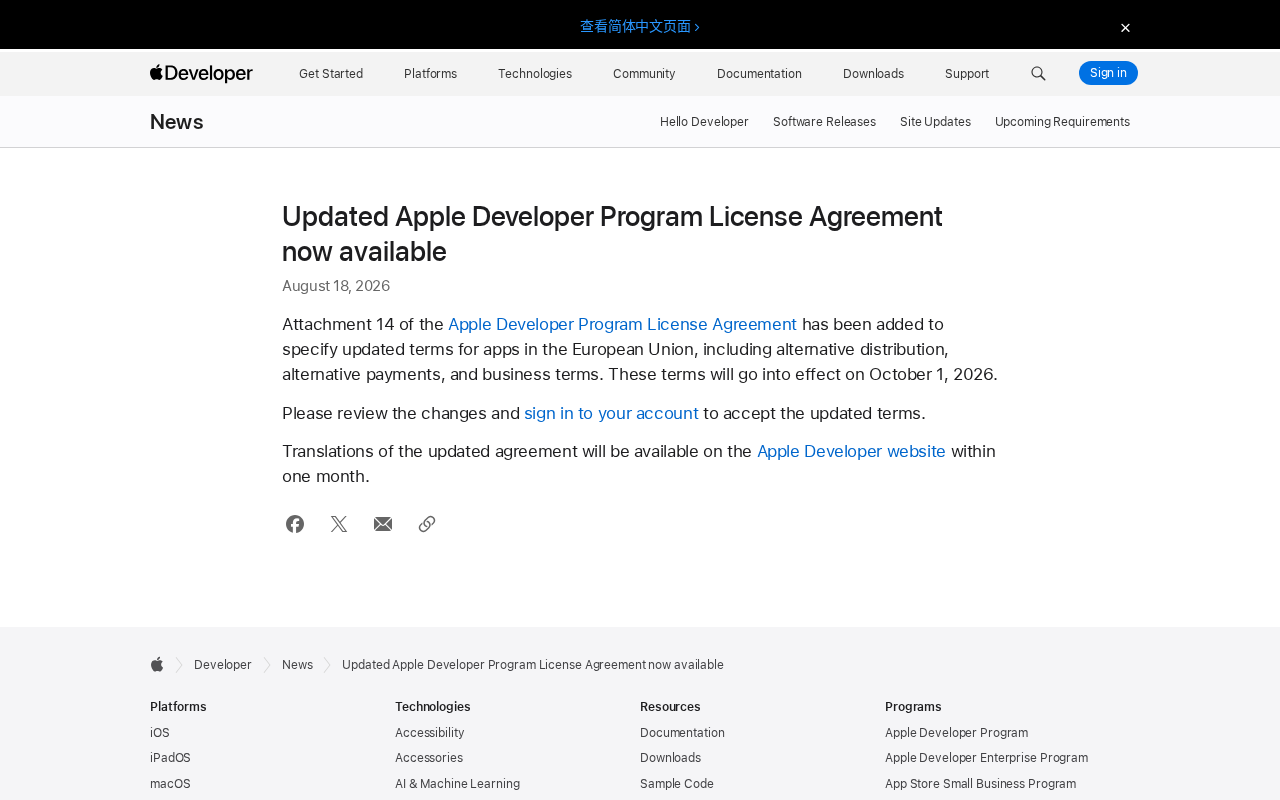
Task: Click the footer Programs column heading
Action: coord(913,707)
